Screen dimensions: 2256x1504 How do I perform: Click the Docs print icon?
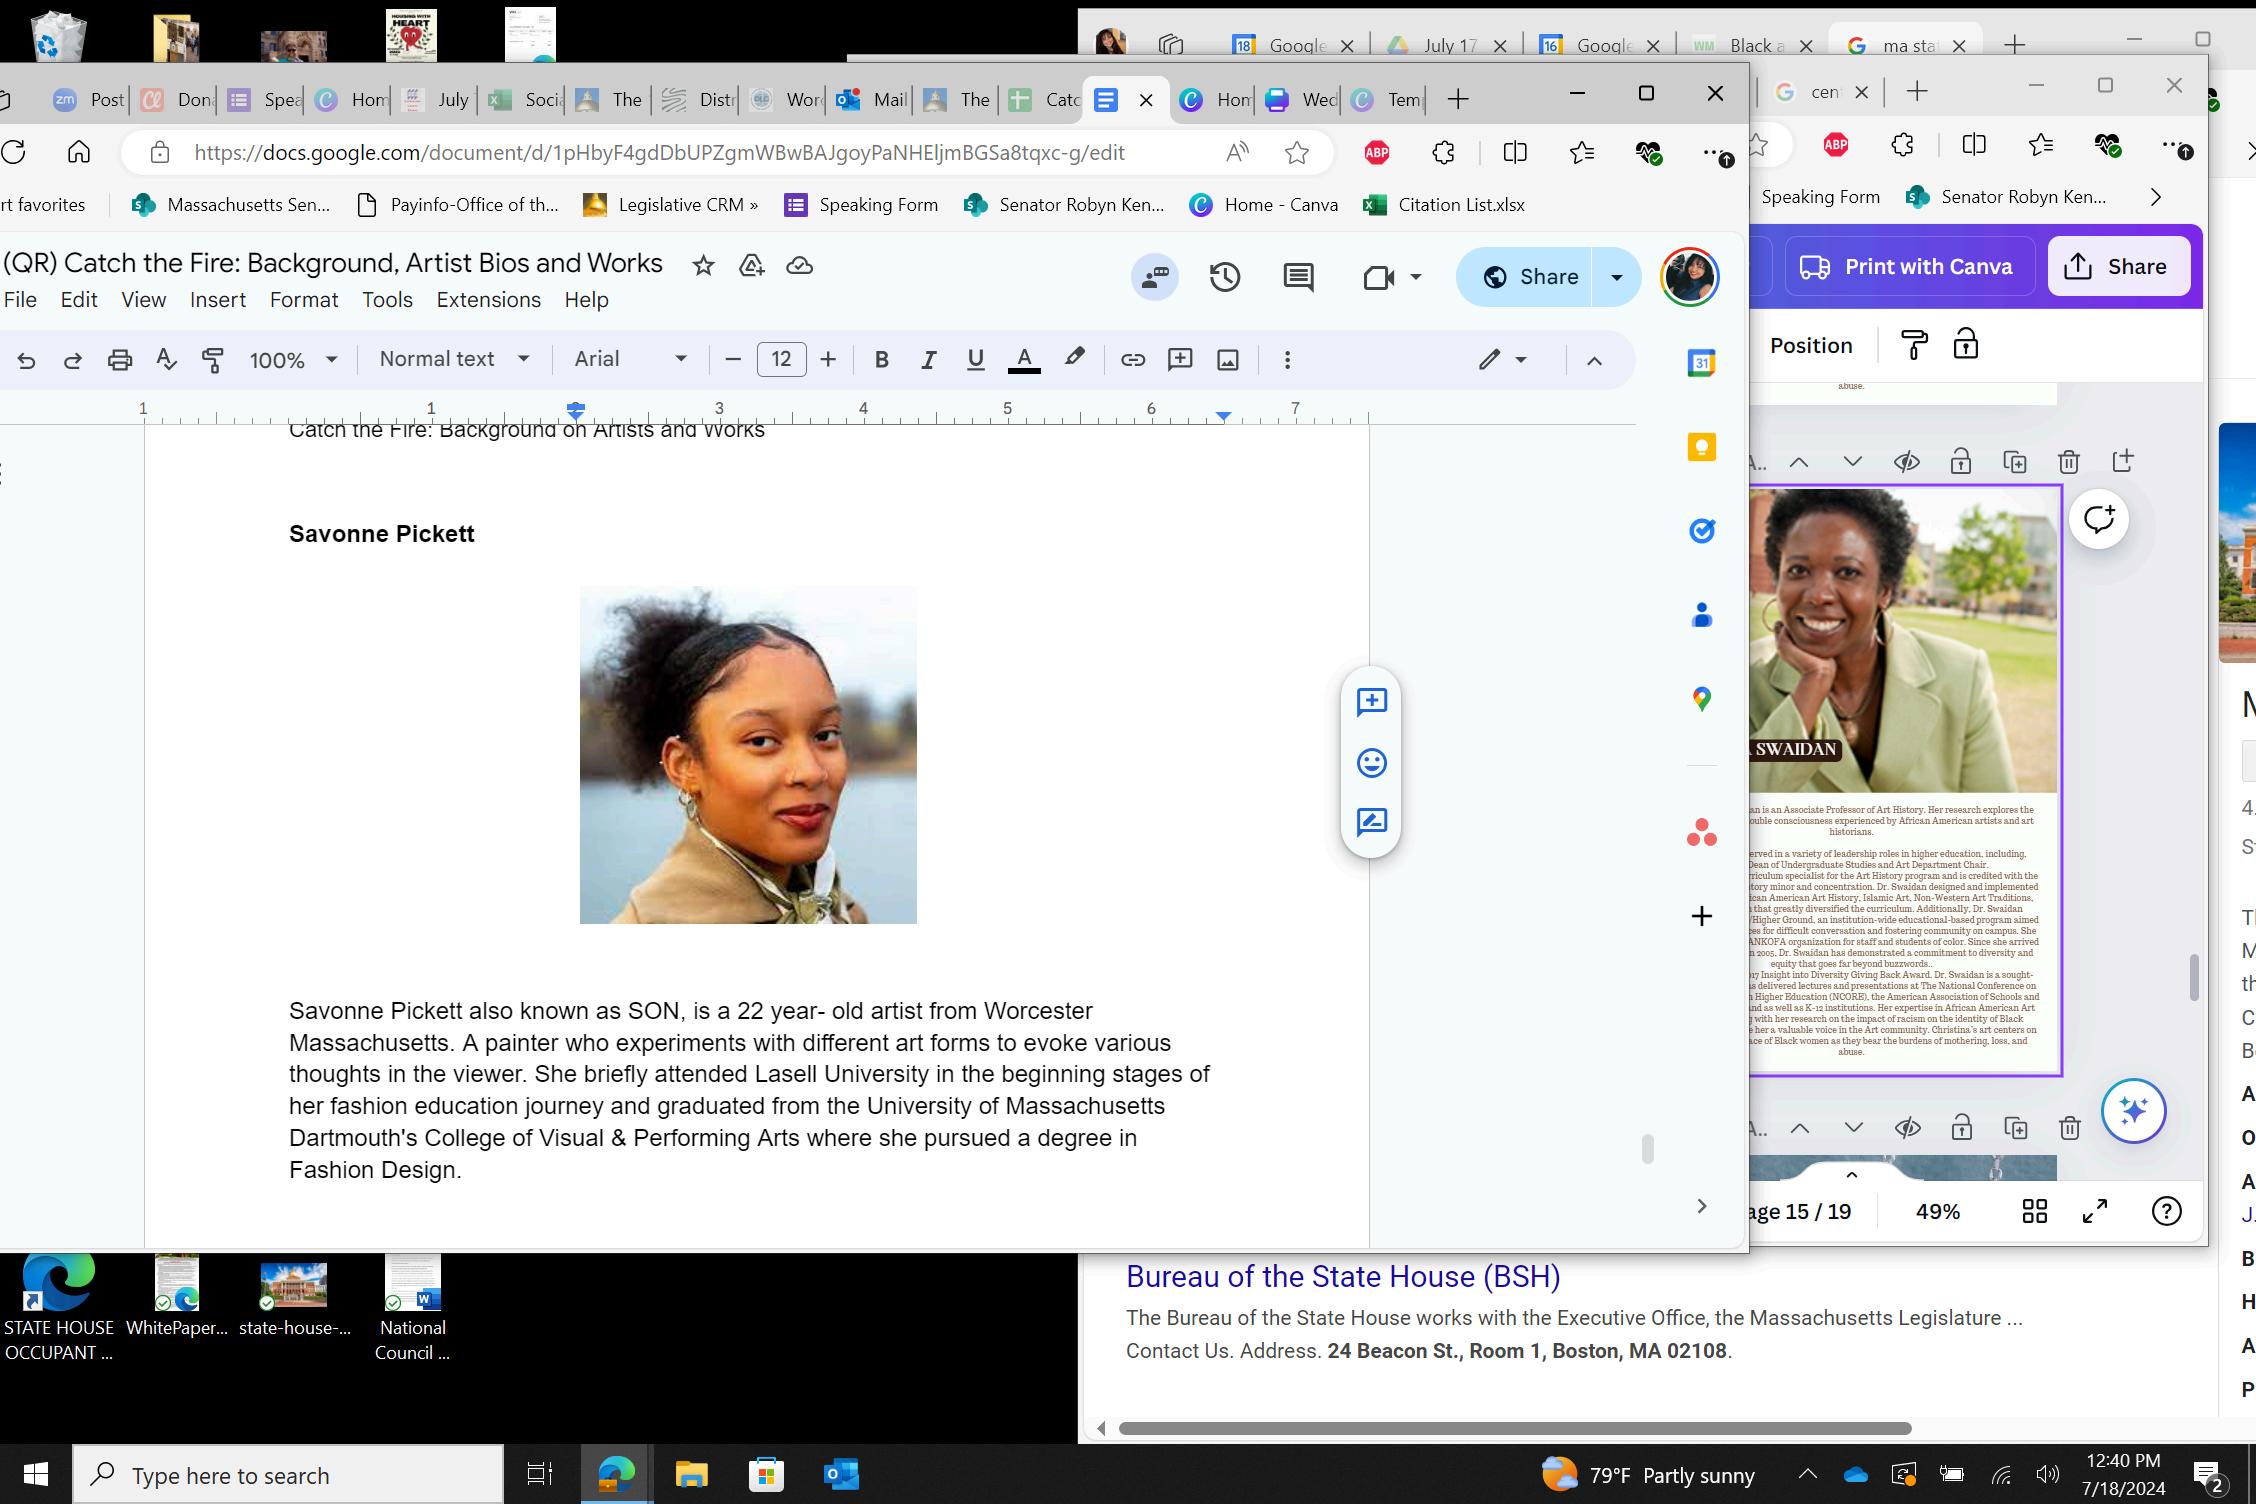click(119, 360)
